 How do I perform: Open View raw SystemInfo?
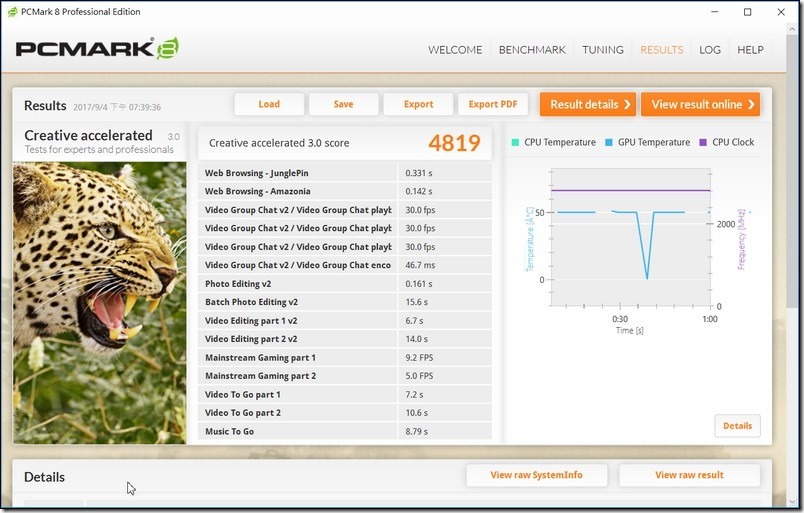(537, 475)
